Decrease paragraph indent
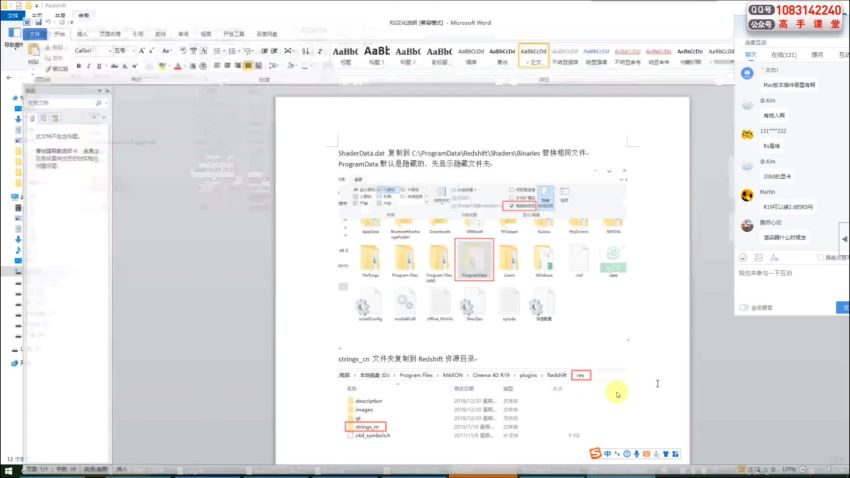The width and height of the screenshot is (850, 478). pos(265,50)
